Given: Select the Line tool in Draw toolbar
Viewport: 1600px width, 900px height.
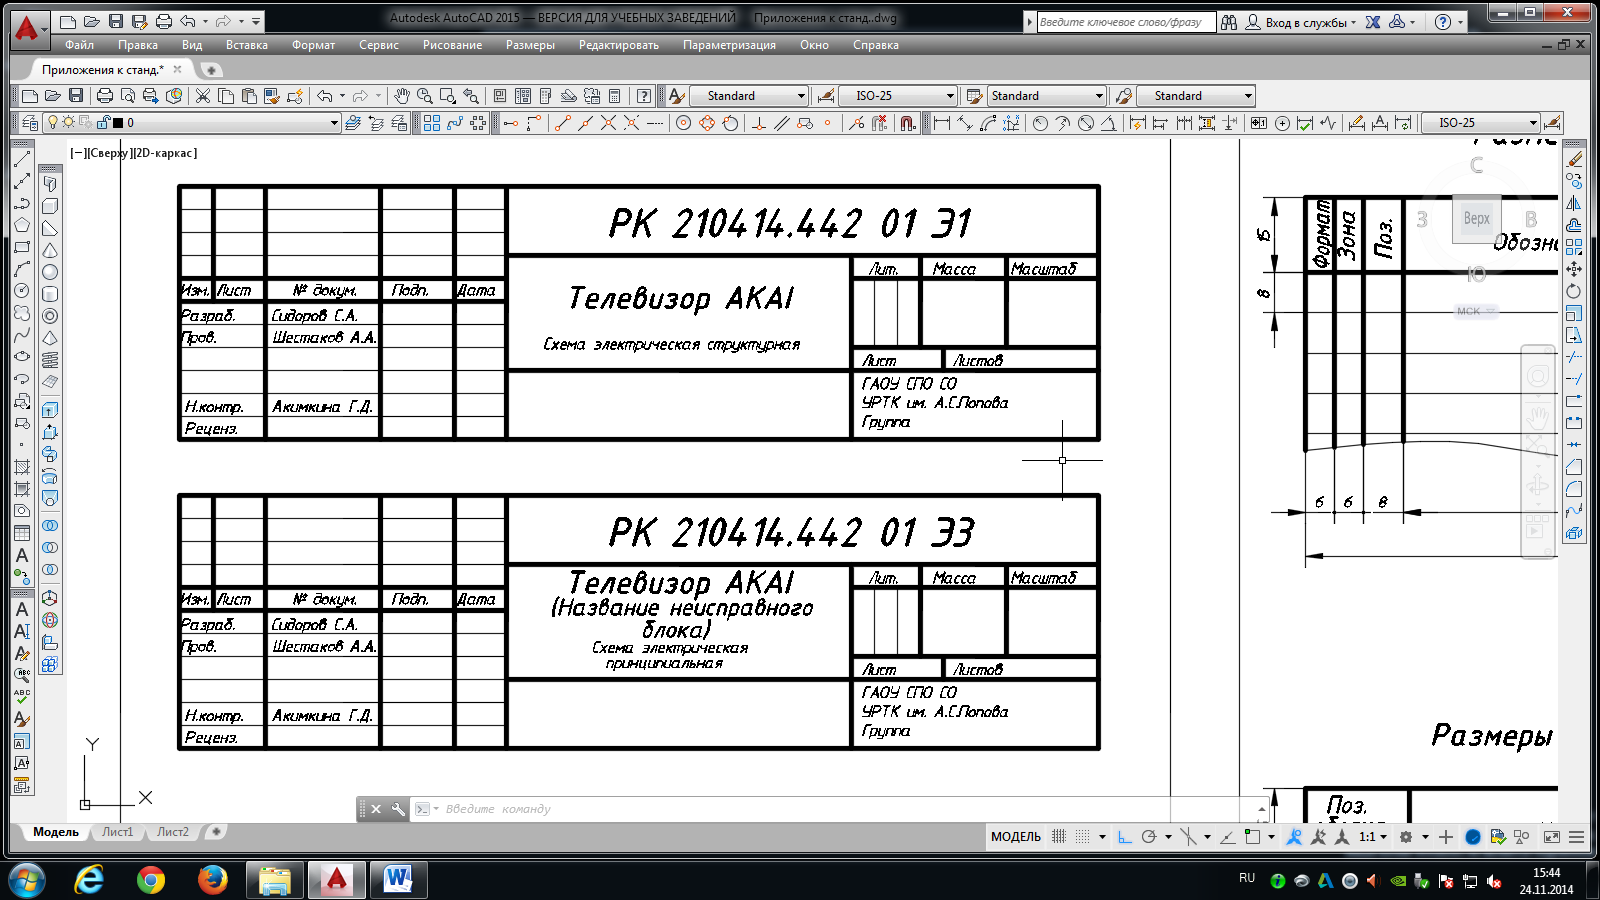Looking at the screenshot, I should [x=22, y=159].
